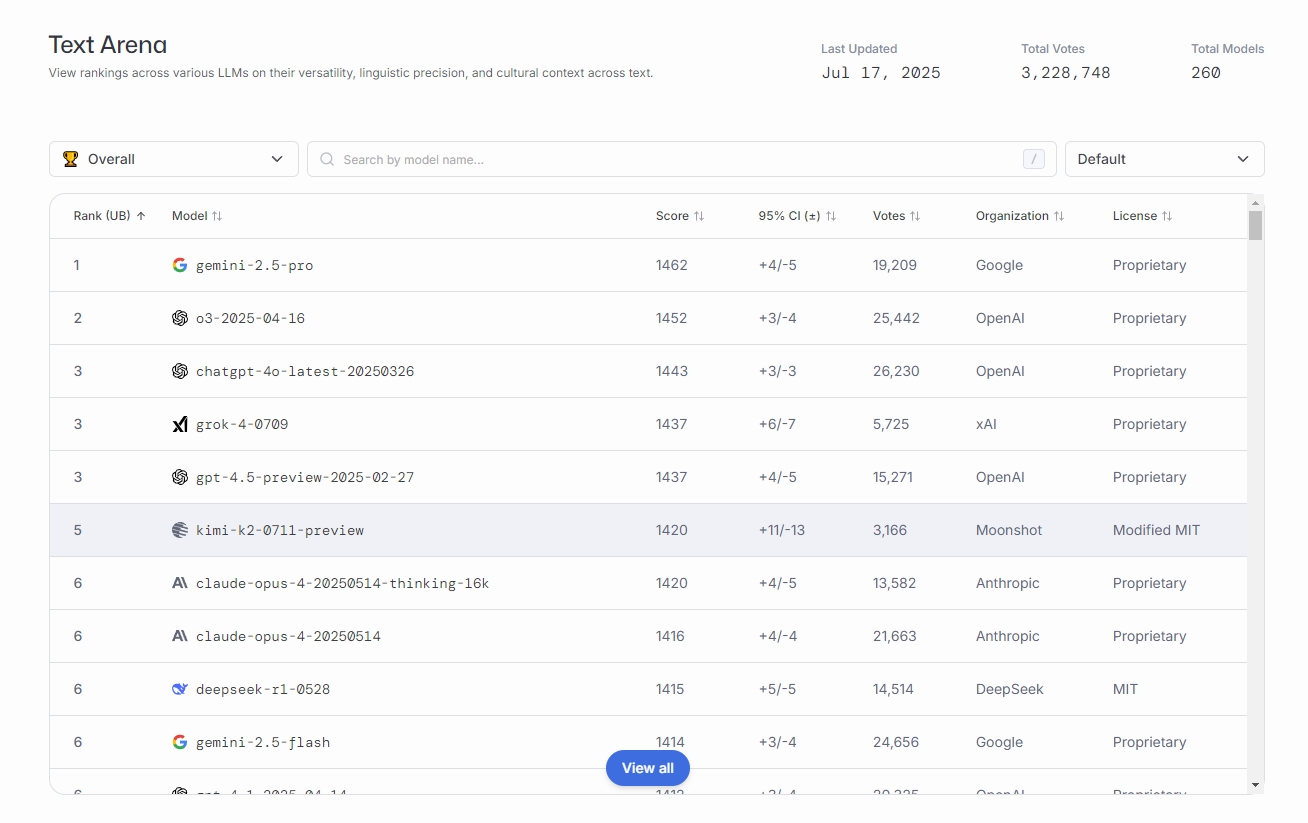Click the votes value 25,442

[896, 318]
